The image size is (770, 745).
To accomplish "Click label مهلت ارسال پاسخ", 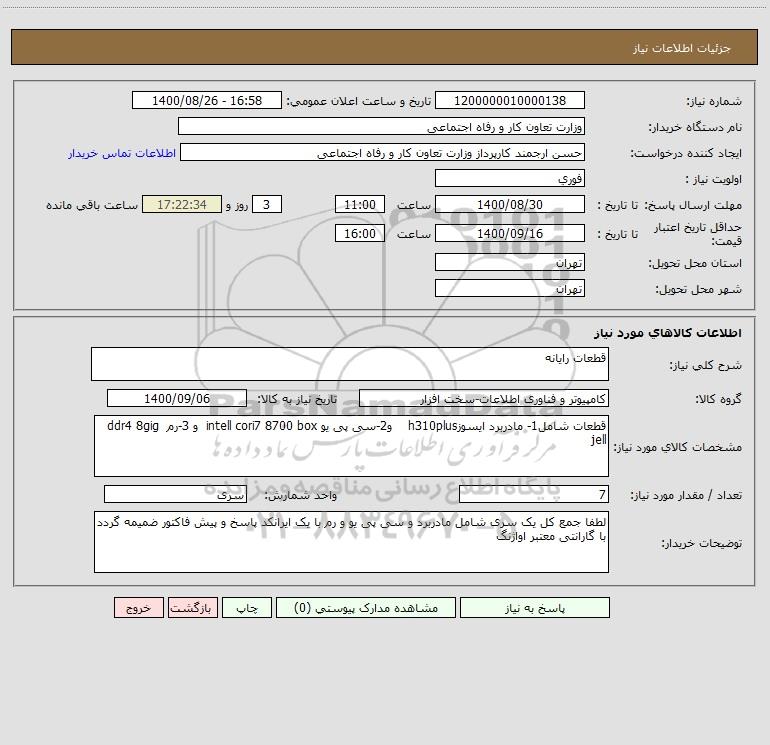I will (x=693, y=205).
